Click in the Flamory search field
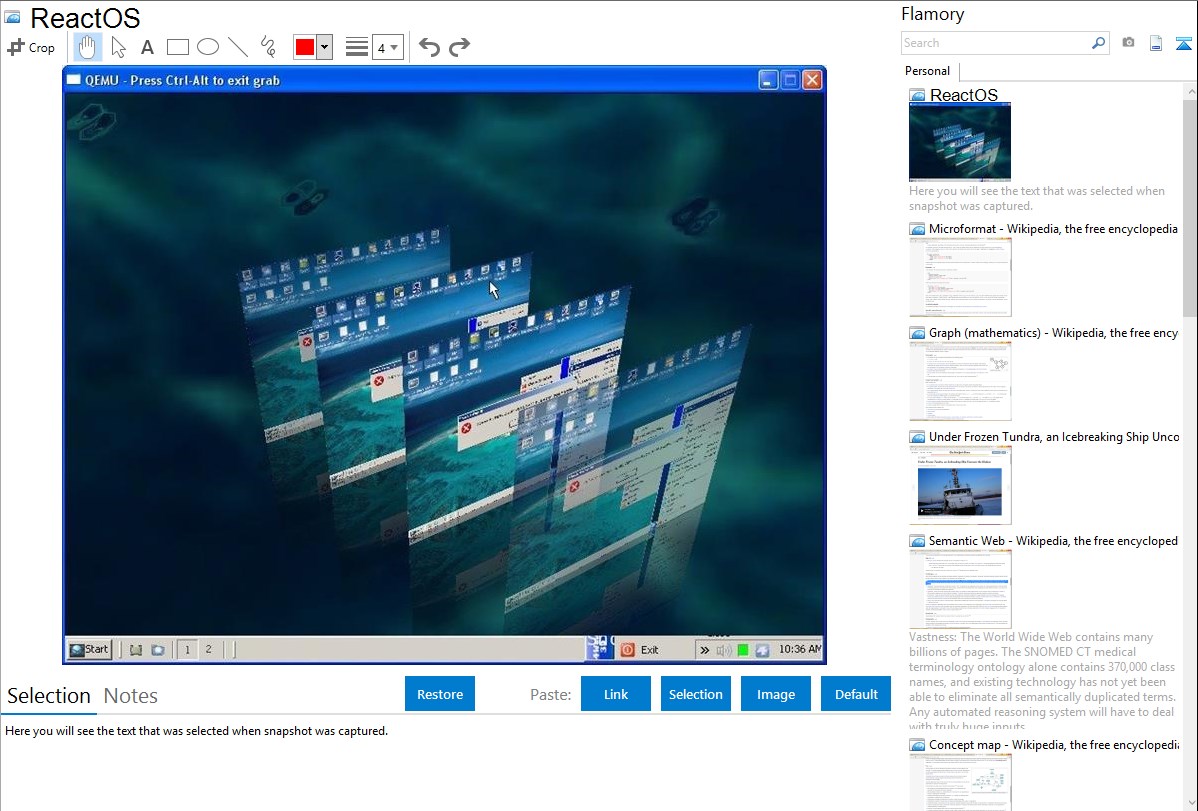The image size is (1198, 811). 995,43
